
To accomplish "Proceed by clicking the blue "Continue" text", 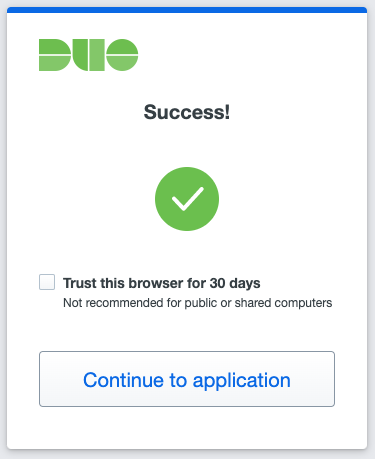I will point(123,380).
